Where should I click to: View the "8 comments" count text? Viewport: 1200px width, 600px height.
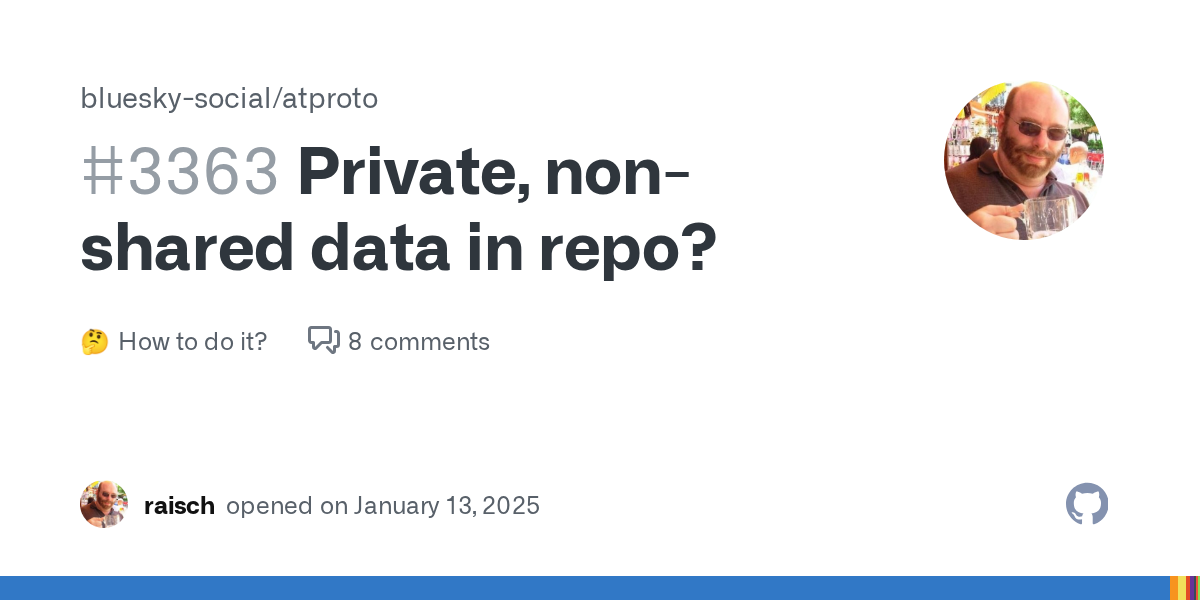point(419,342)
